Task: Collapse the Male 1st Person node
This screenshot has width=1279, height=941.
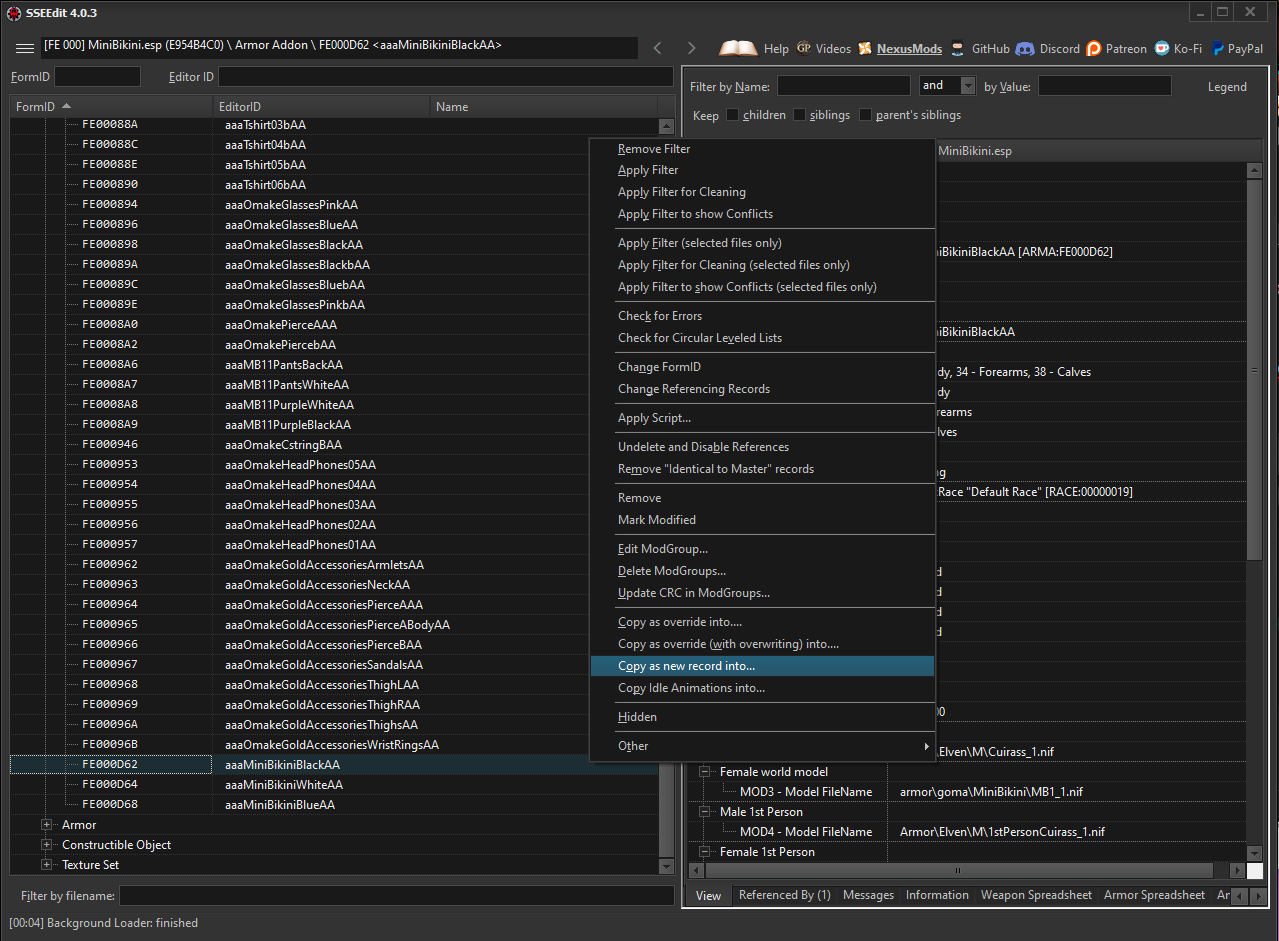Action: point(705,812)
